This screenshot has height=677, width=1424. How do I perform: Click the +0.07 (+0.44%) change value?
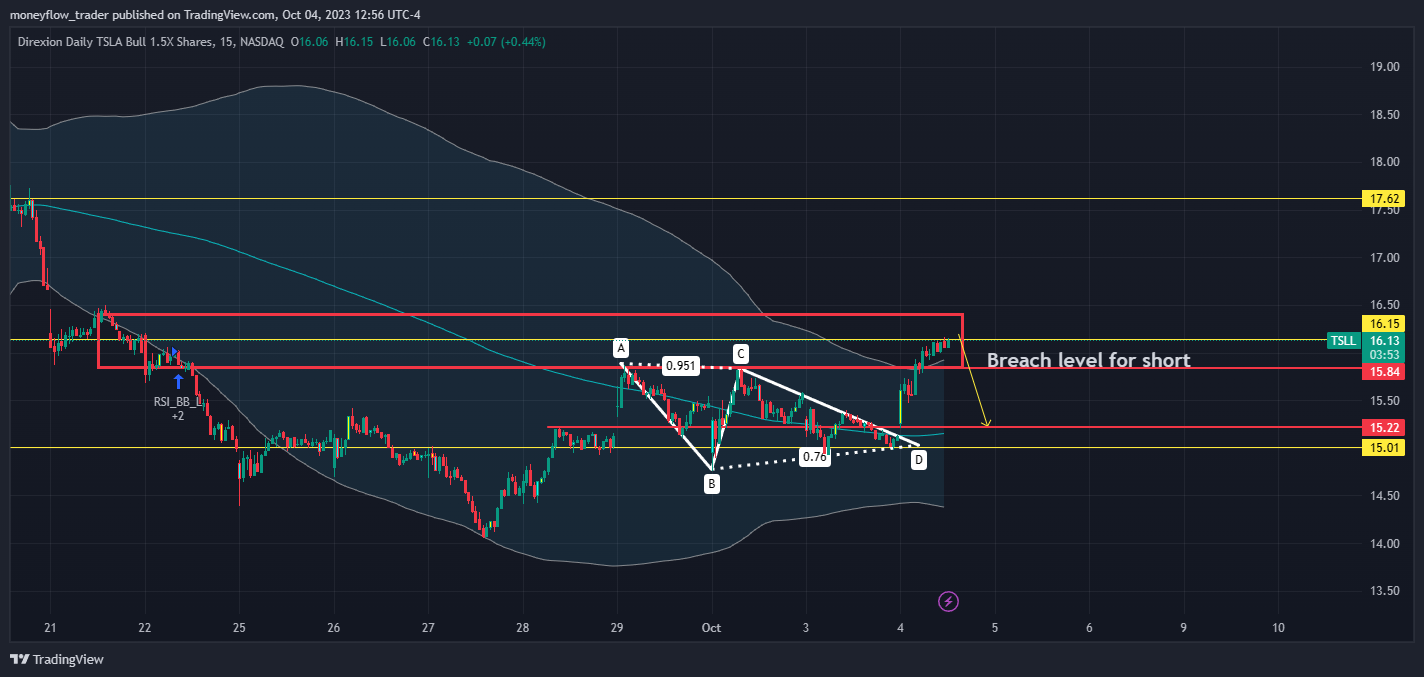(x=506, y=41)
